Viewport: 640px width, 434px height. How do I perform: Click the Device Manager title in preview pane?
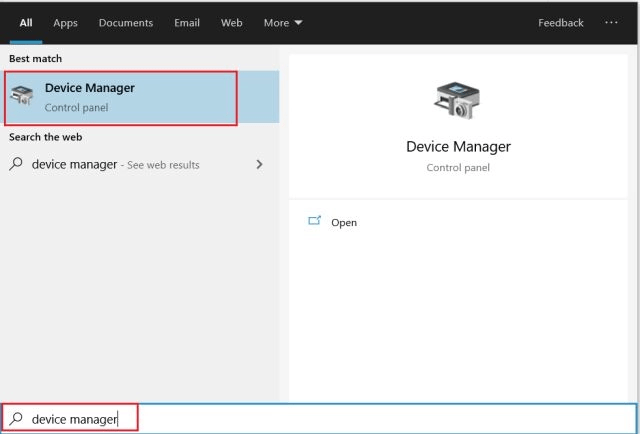pos(458,146)
